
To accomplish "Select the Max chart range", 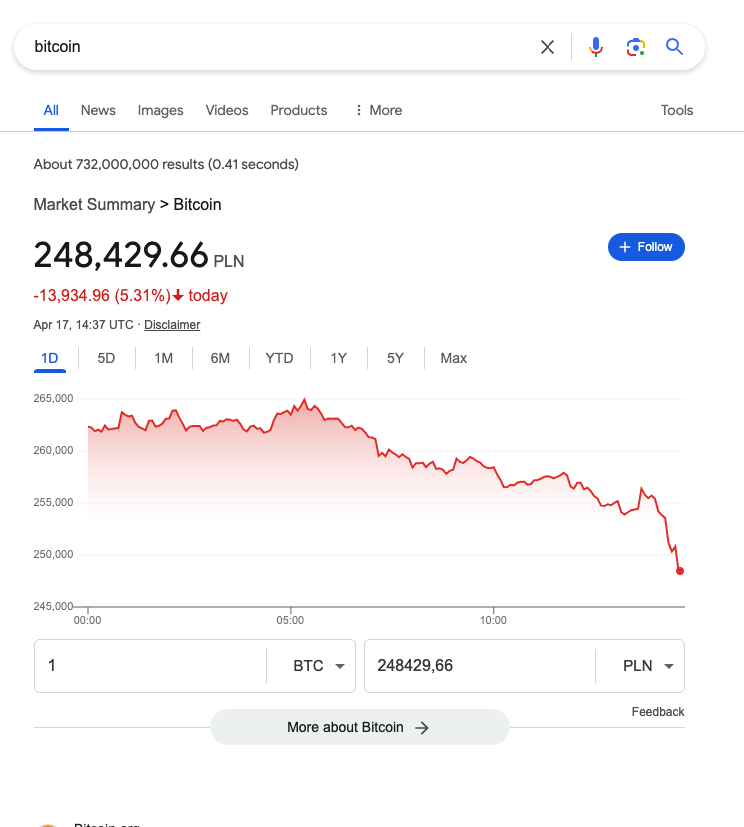I will (x=453, y=359).
